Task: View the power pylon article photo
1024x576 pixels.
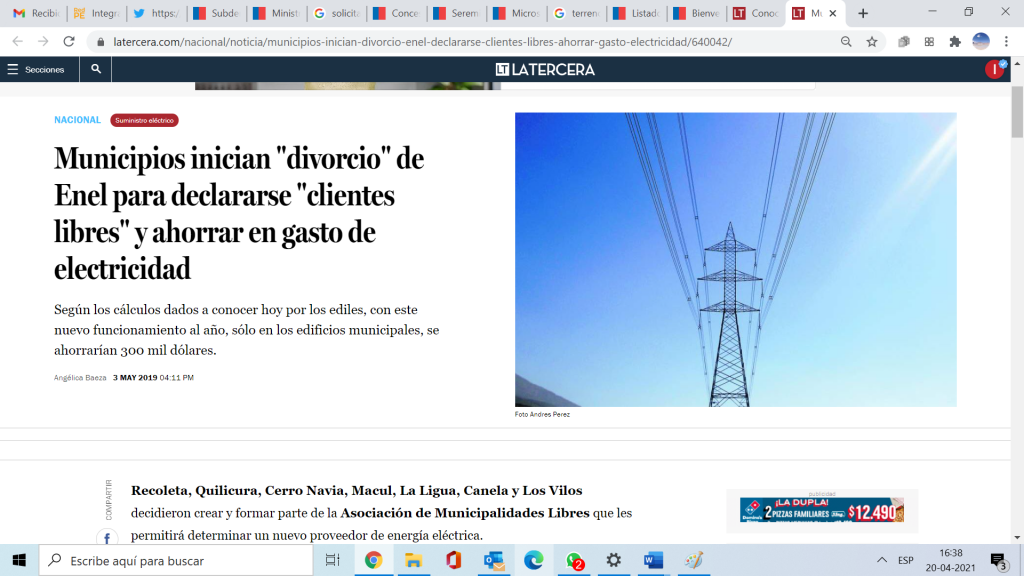Action: [735, 259]
